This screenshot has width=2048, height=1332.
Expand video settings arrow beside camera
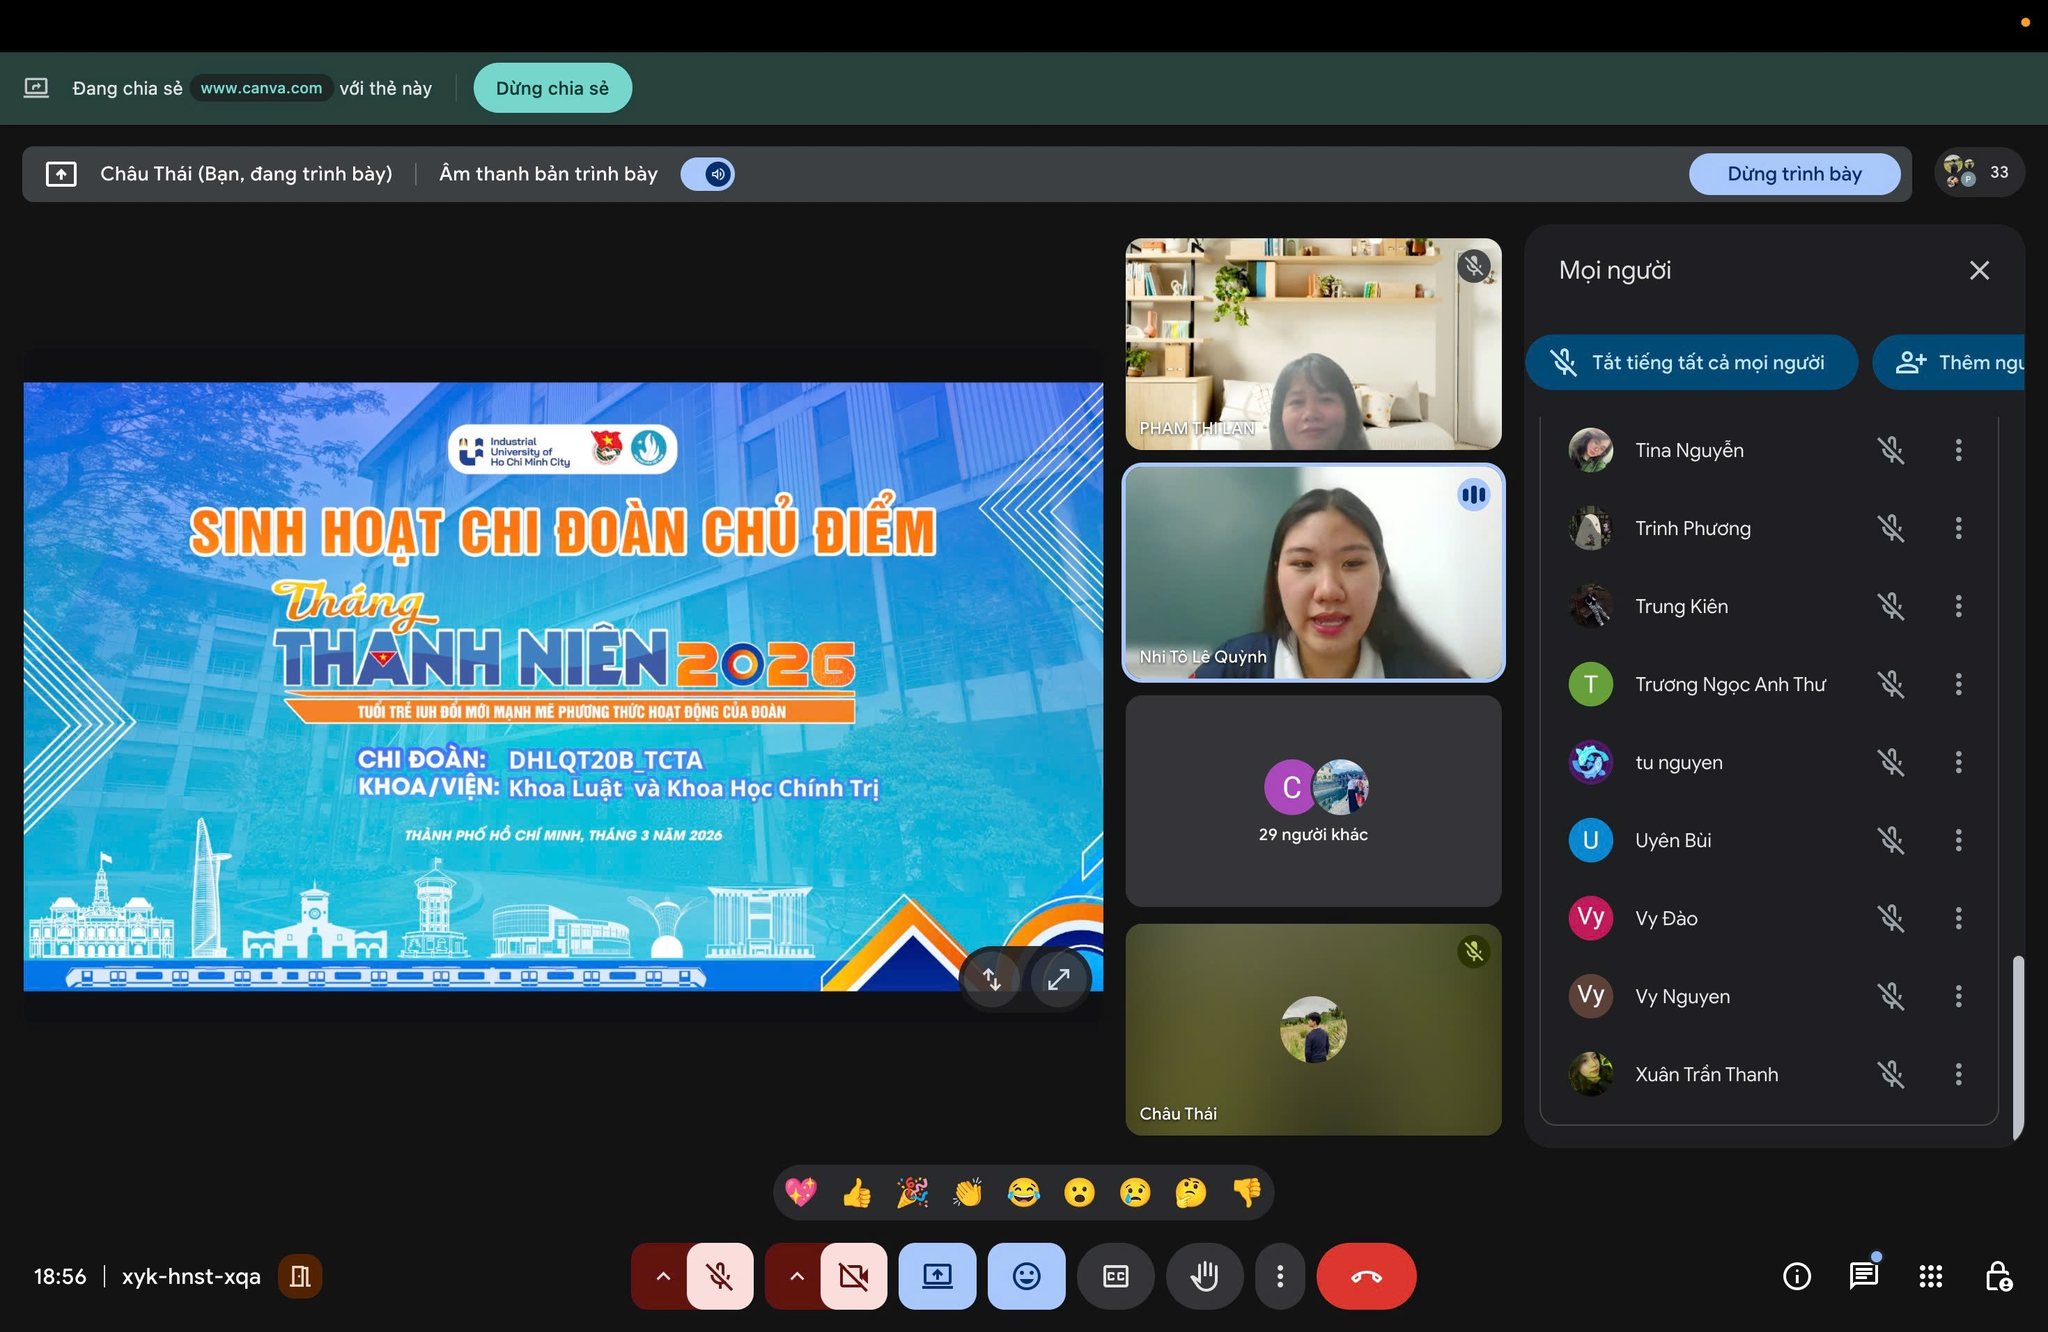(796, 1276)
